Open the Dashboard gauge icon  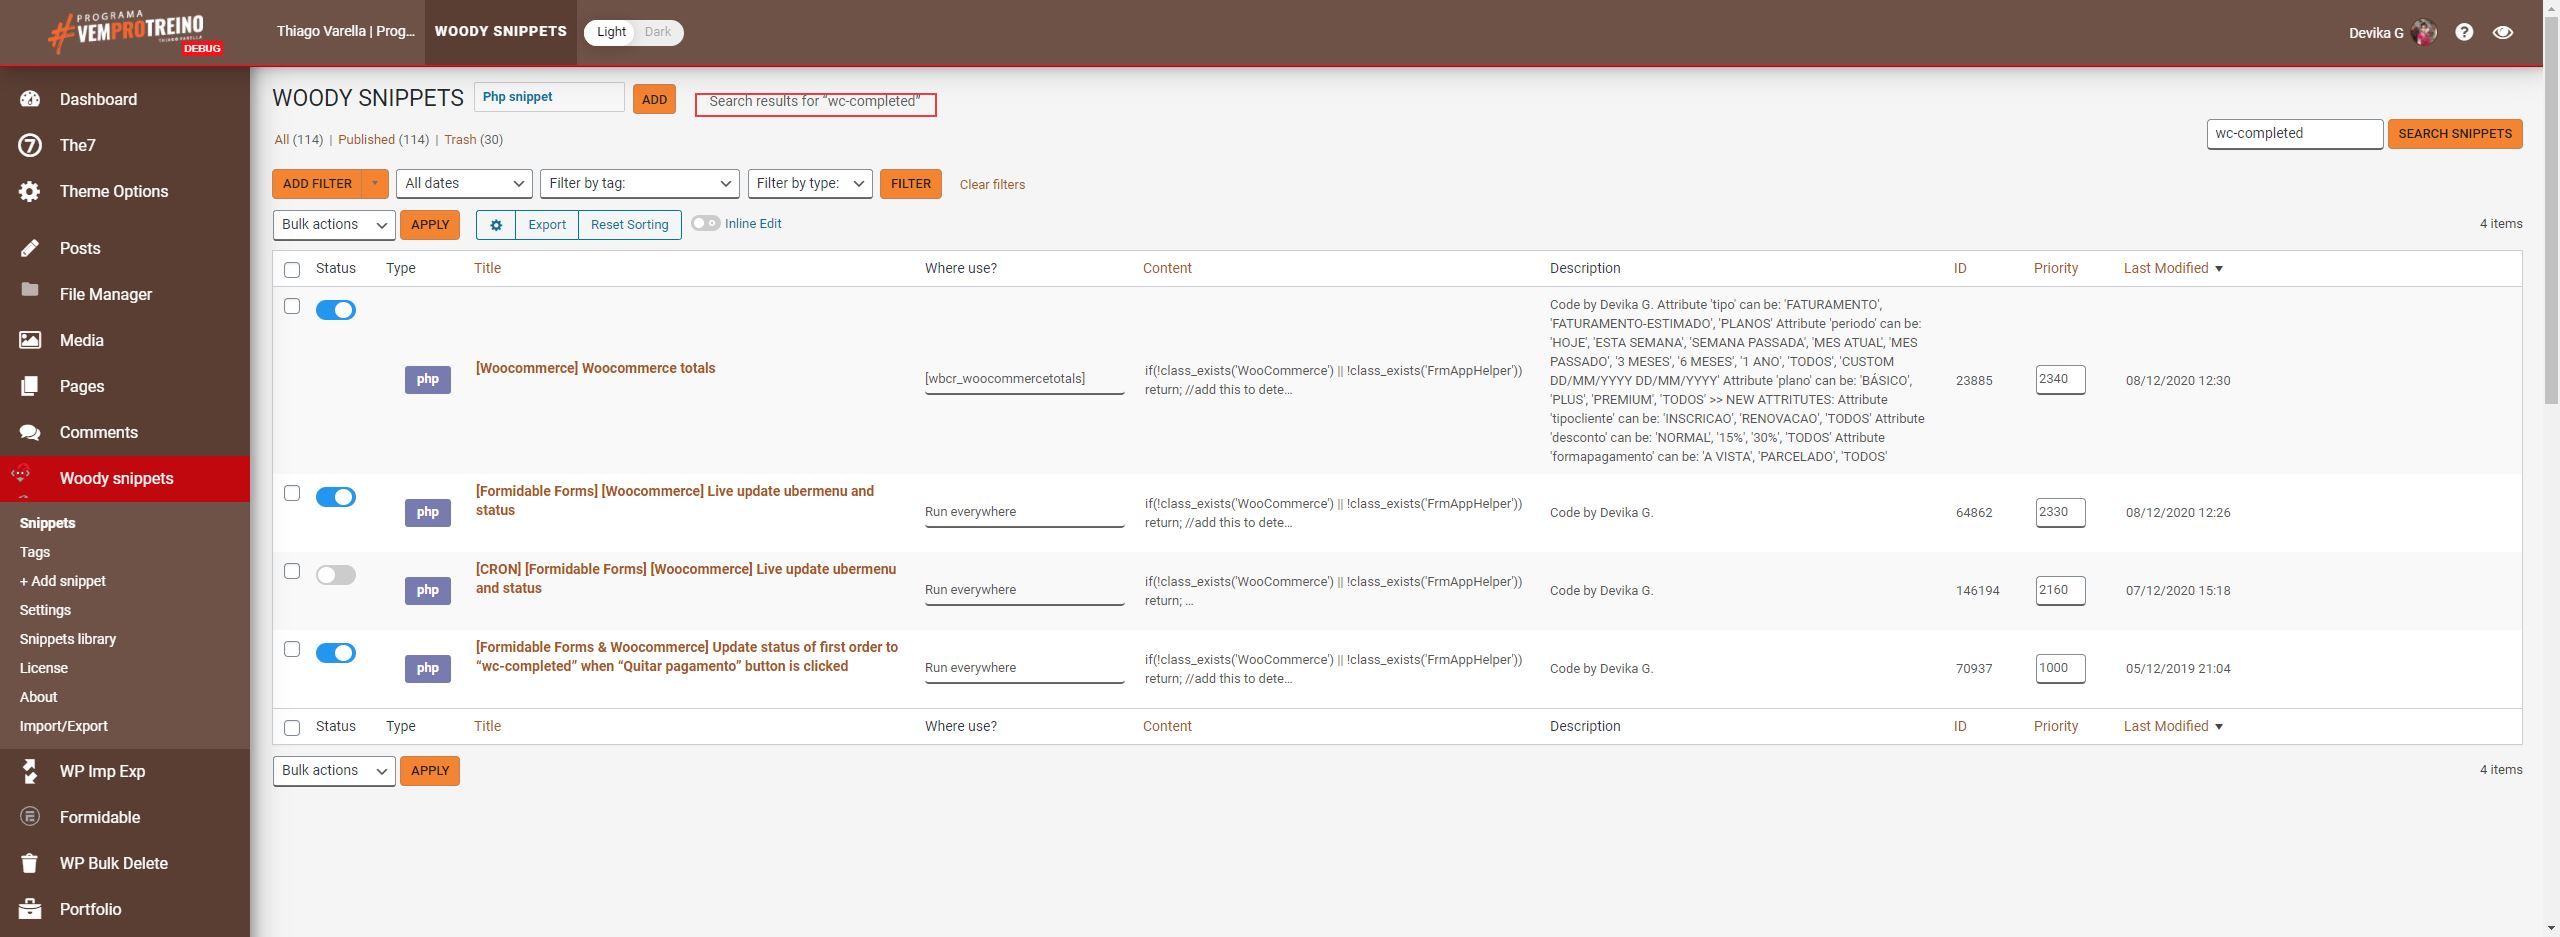click(x=30, y=99)
